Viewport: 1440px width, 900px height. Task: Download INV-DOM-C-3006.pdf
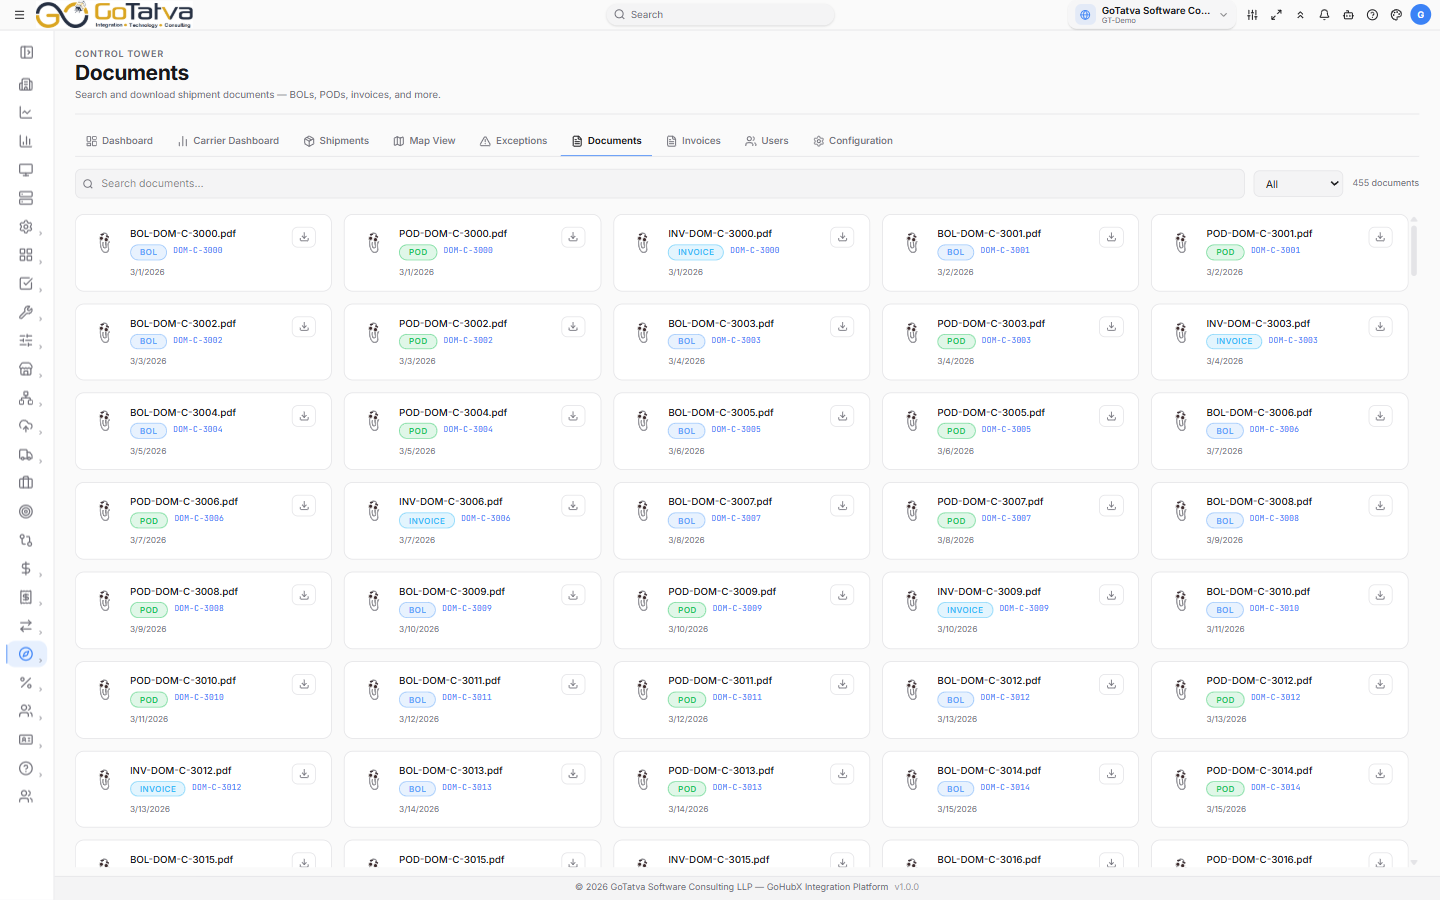point(573,506)
